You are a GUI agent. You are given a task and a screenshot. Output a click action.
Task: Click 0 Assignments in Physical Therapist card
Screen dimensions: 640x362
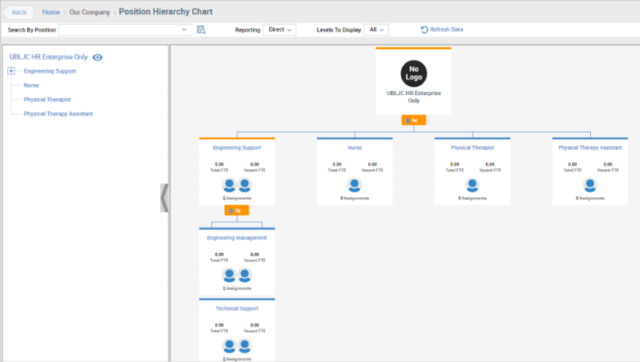[472, 198]
